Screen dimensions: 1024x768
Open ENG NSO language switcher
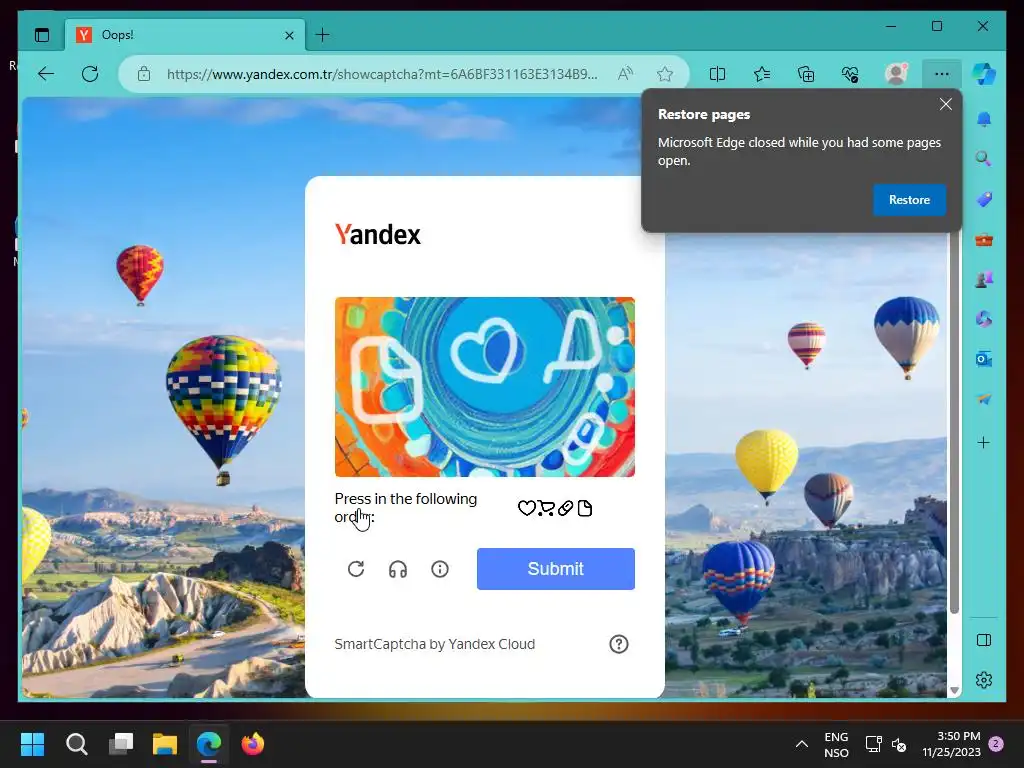click(x=836, y=744)
